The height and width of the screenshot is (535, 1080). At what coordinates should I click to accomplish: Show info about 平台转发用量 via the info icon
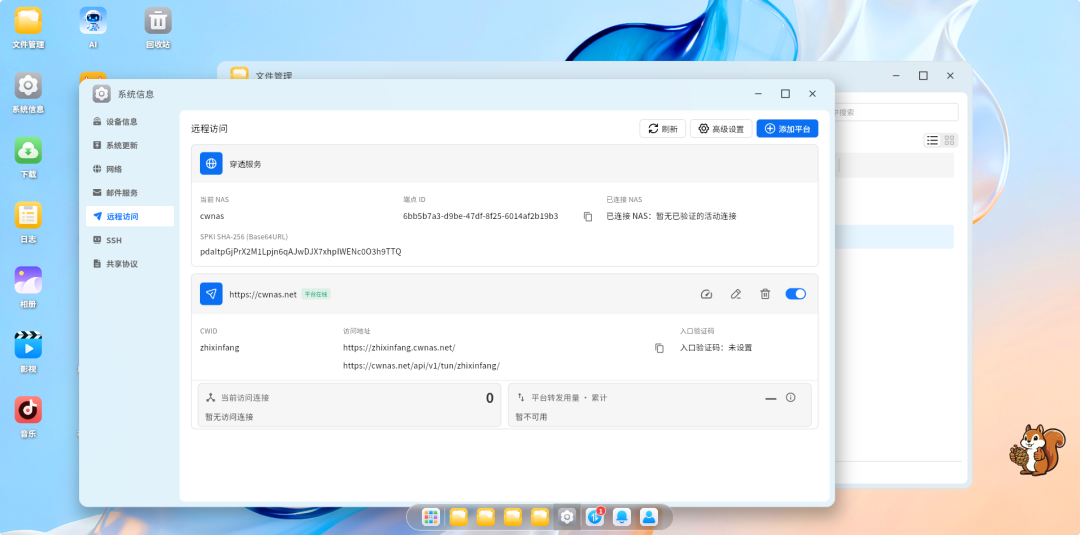pyautogui.click(x=791, y=397)
